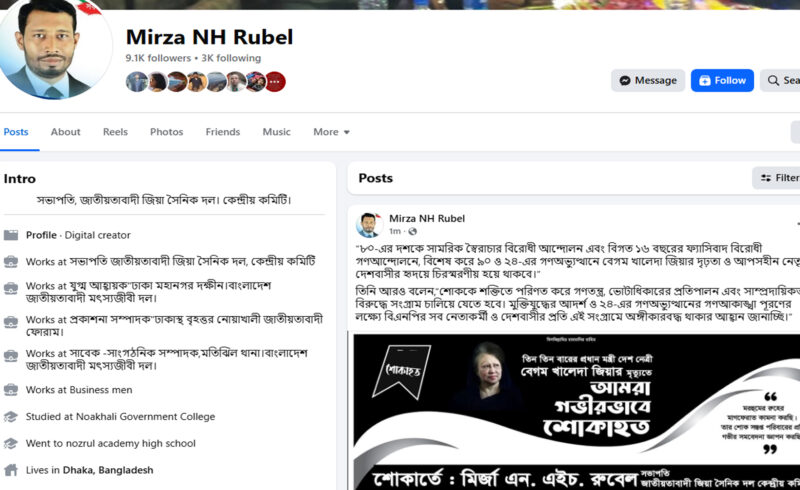The width and height of the screenshot is (800, 490).
Task: Click the magnifier Search icon
Action: pyautogui.click(x=773, y=81)
